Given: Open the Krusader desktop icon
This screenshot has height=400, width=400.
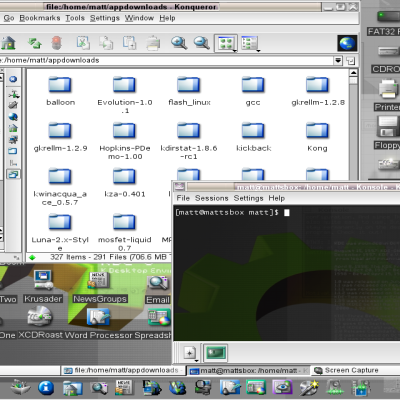Looking at the screenshot, I should (x=43, y=287).
